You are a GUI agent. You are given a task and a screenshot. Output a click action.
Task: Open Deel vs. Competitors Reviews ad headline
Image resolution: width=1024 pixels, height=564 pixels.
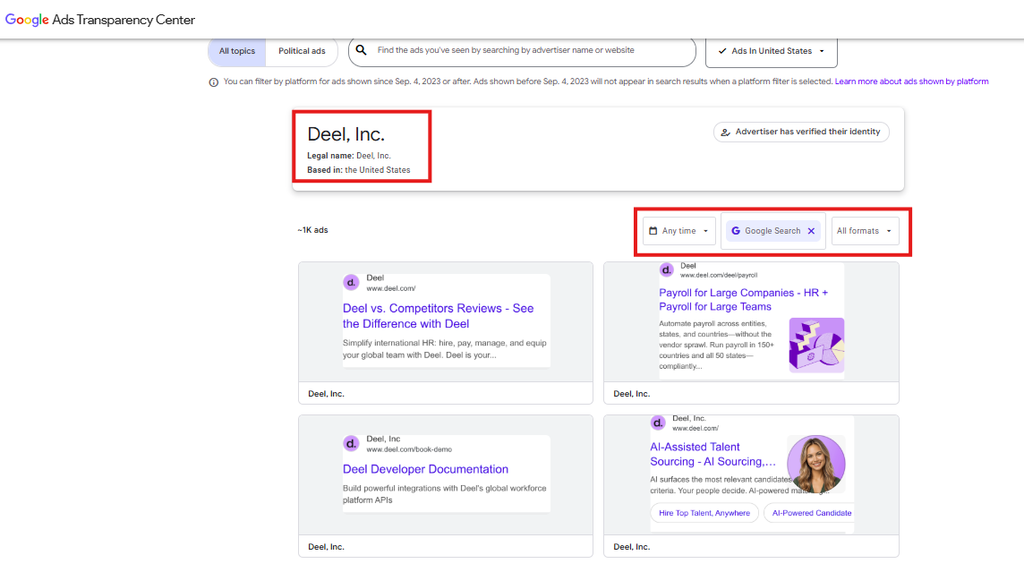pyautogui.click(x=438, y=316)
